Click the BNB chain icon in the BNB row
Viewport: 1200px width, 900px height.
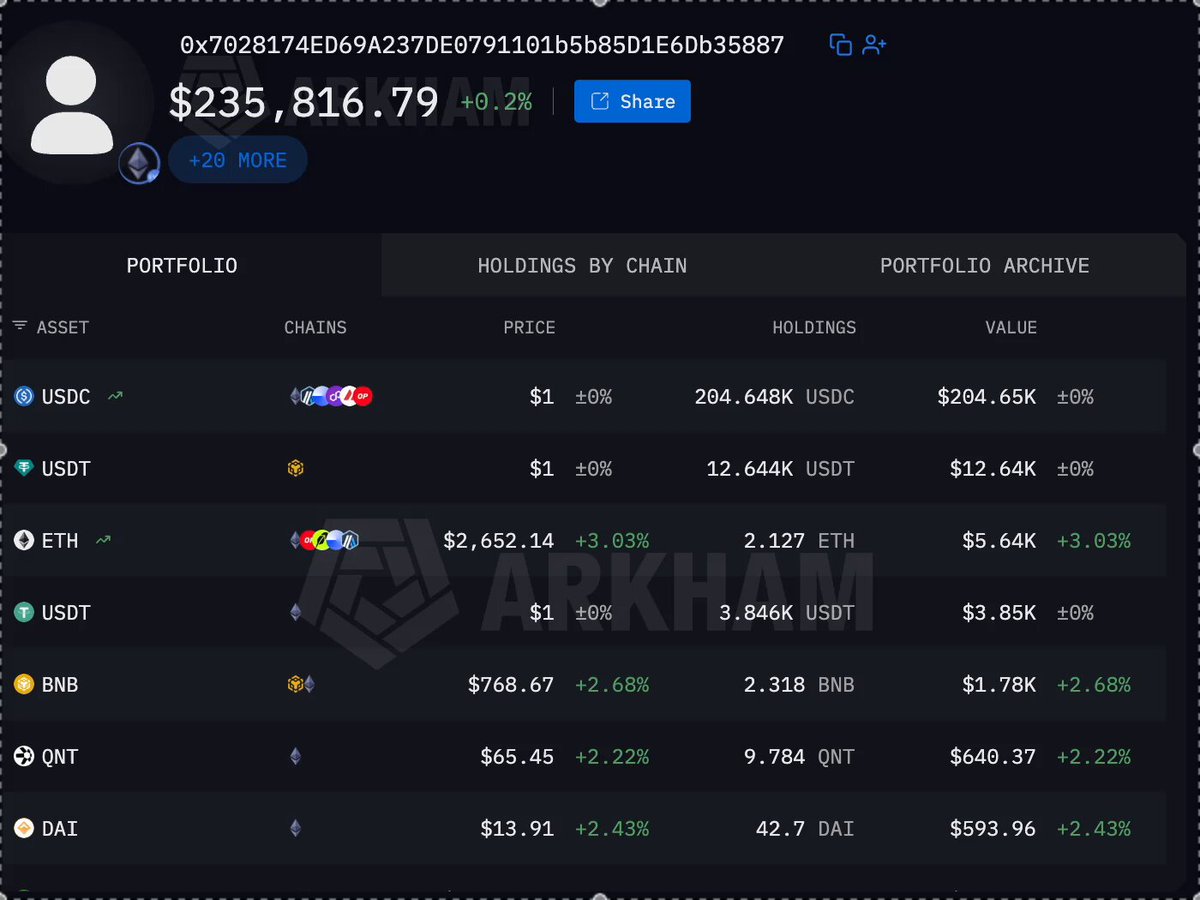coord(295,685)
